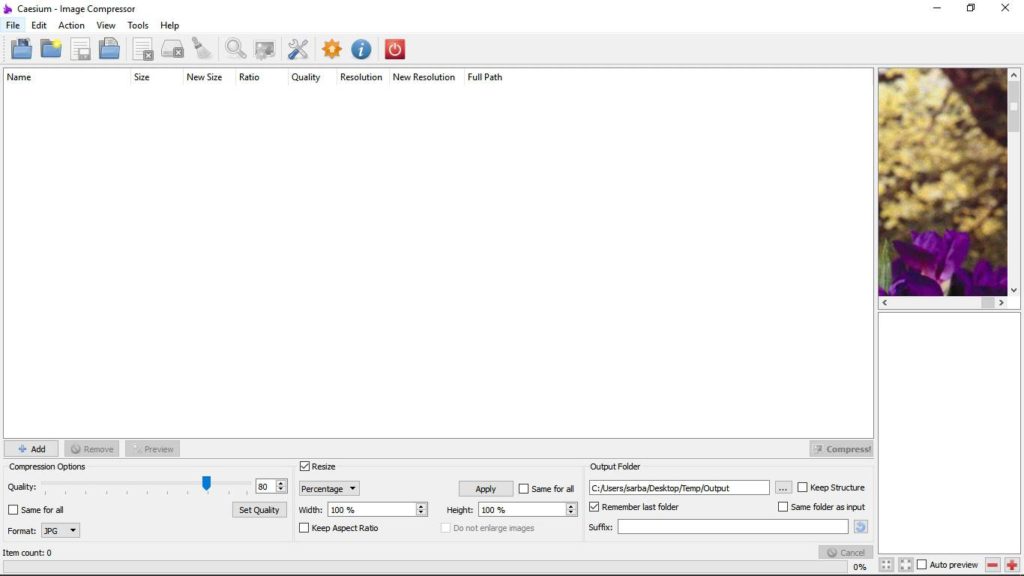
Task: Click the Open Folder toolbar icon
Action: point(51,49)
